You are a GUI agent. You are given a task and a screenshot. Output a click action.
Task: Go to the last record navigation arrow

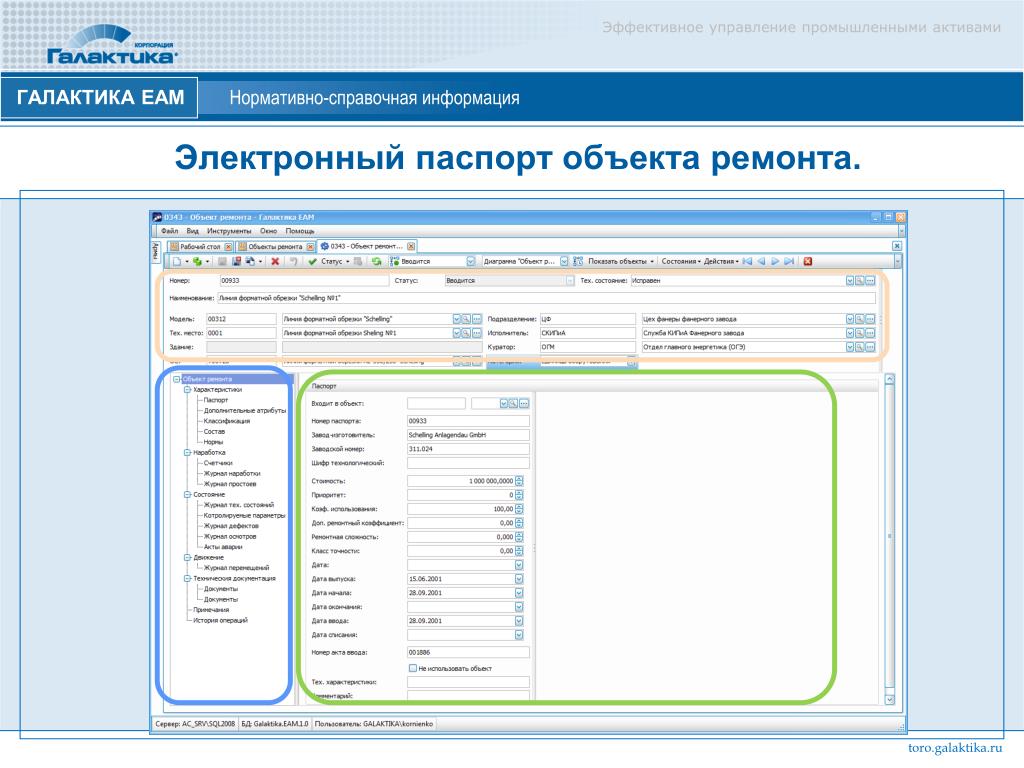click(x=789, y=261)
